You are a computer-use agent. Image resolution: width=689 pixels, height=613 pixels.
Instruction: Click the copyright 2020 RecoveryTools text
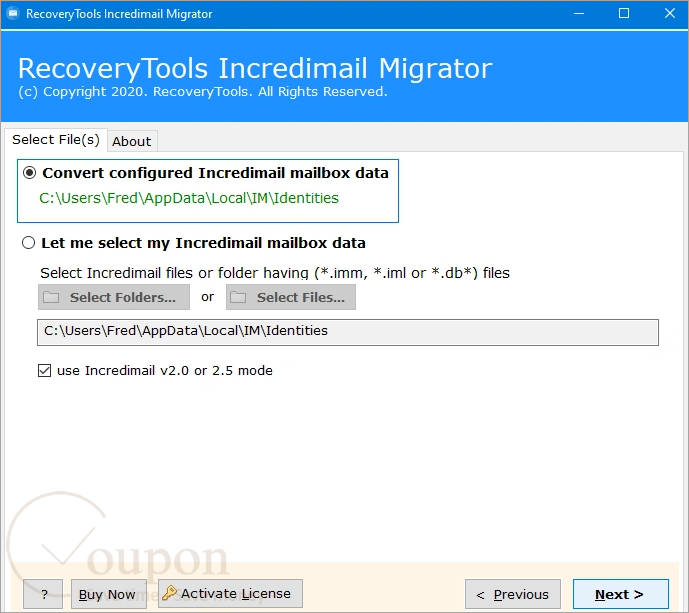pyautogui.click(x=203, y=91)
